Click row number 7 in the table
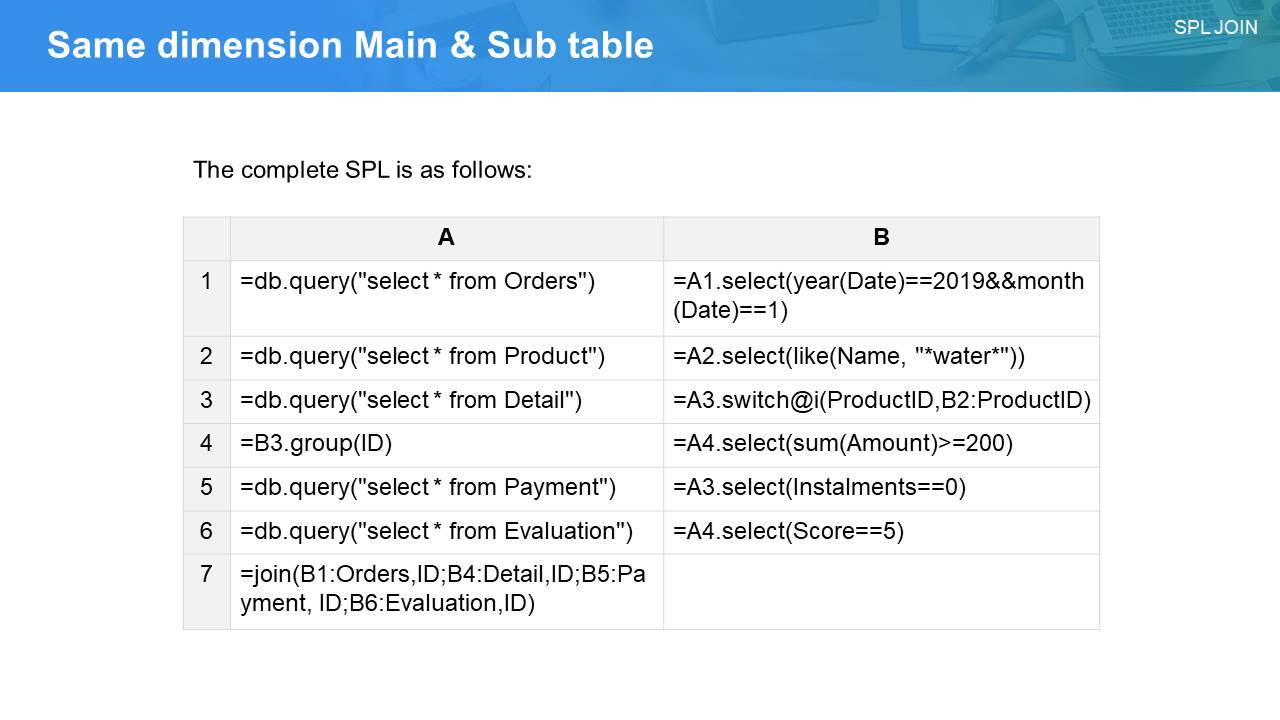This screenshot has width=1280, height=720. coord(206,575)
